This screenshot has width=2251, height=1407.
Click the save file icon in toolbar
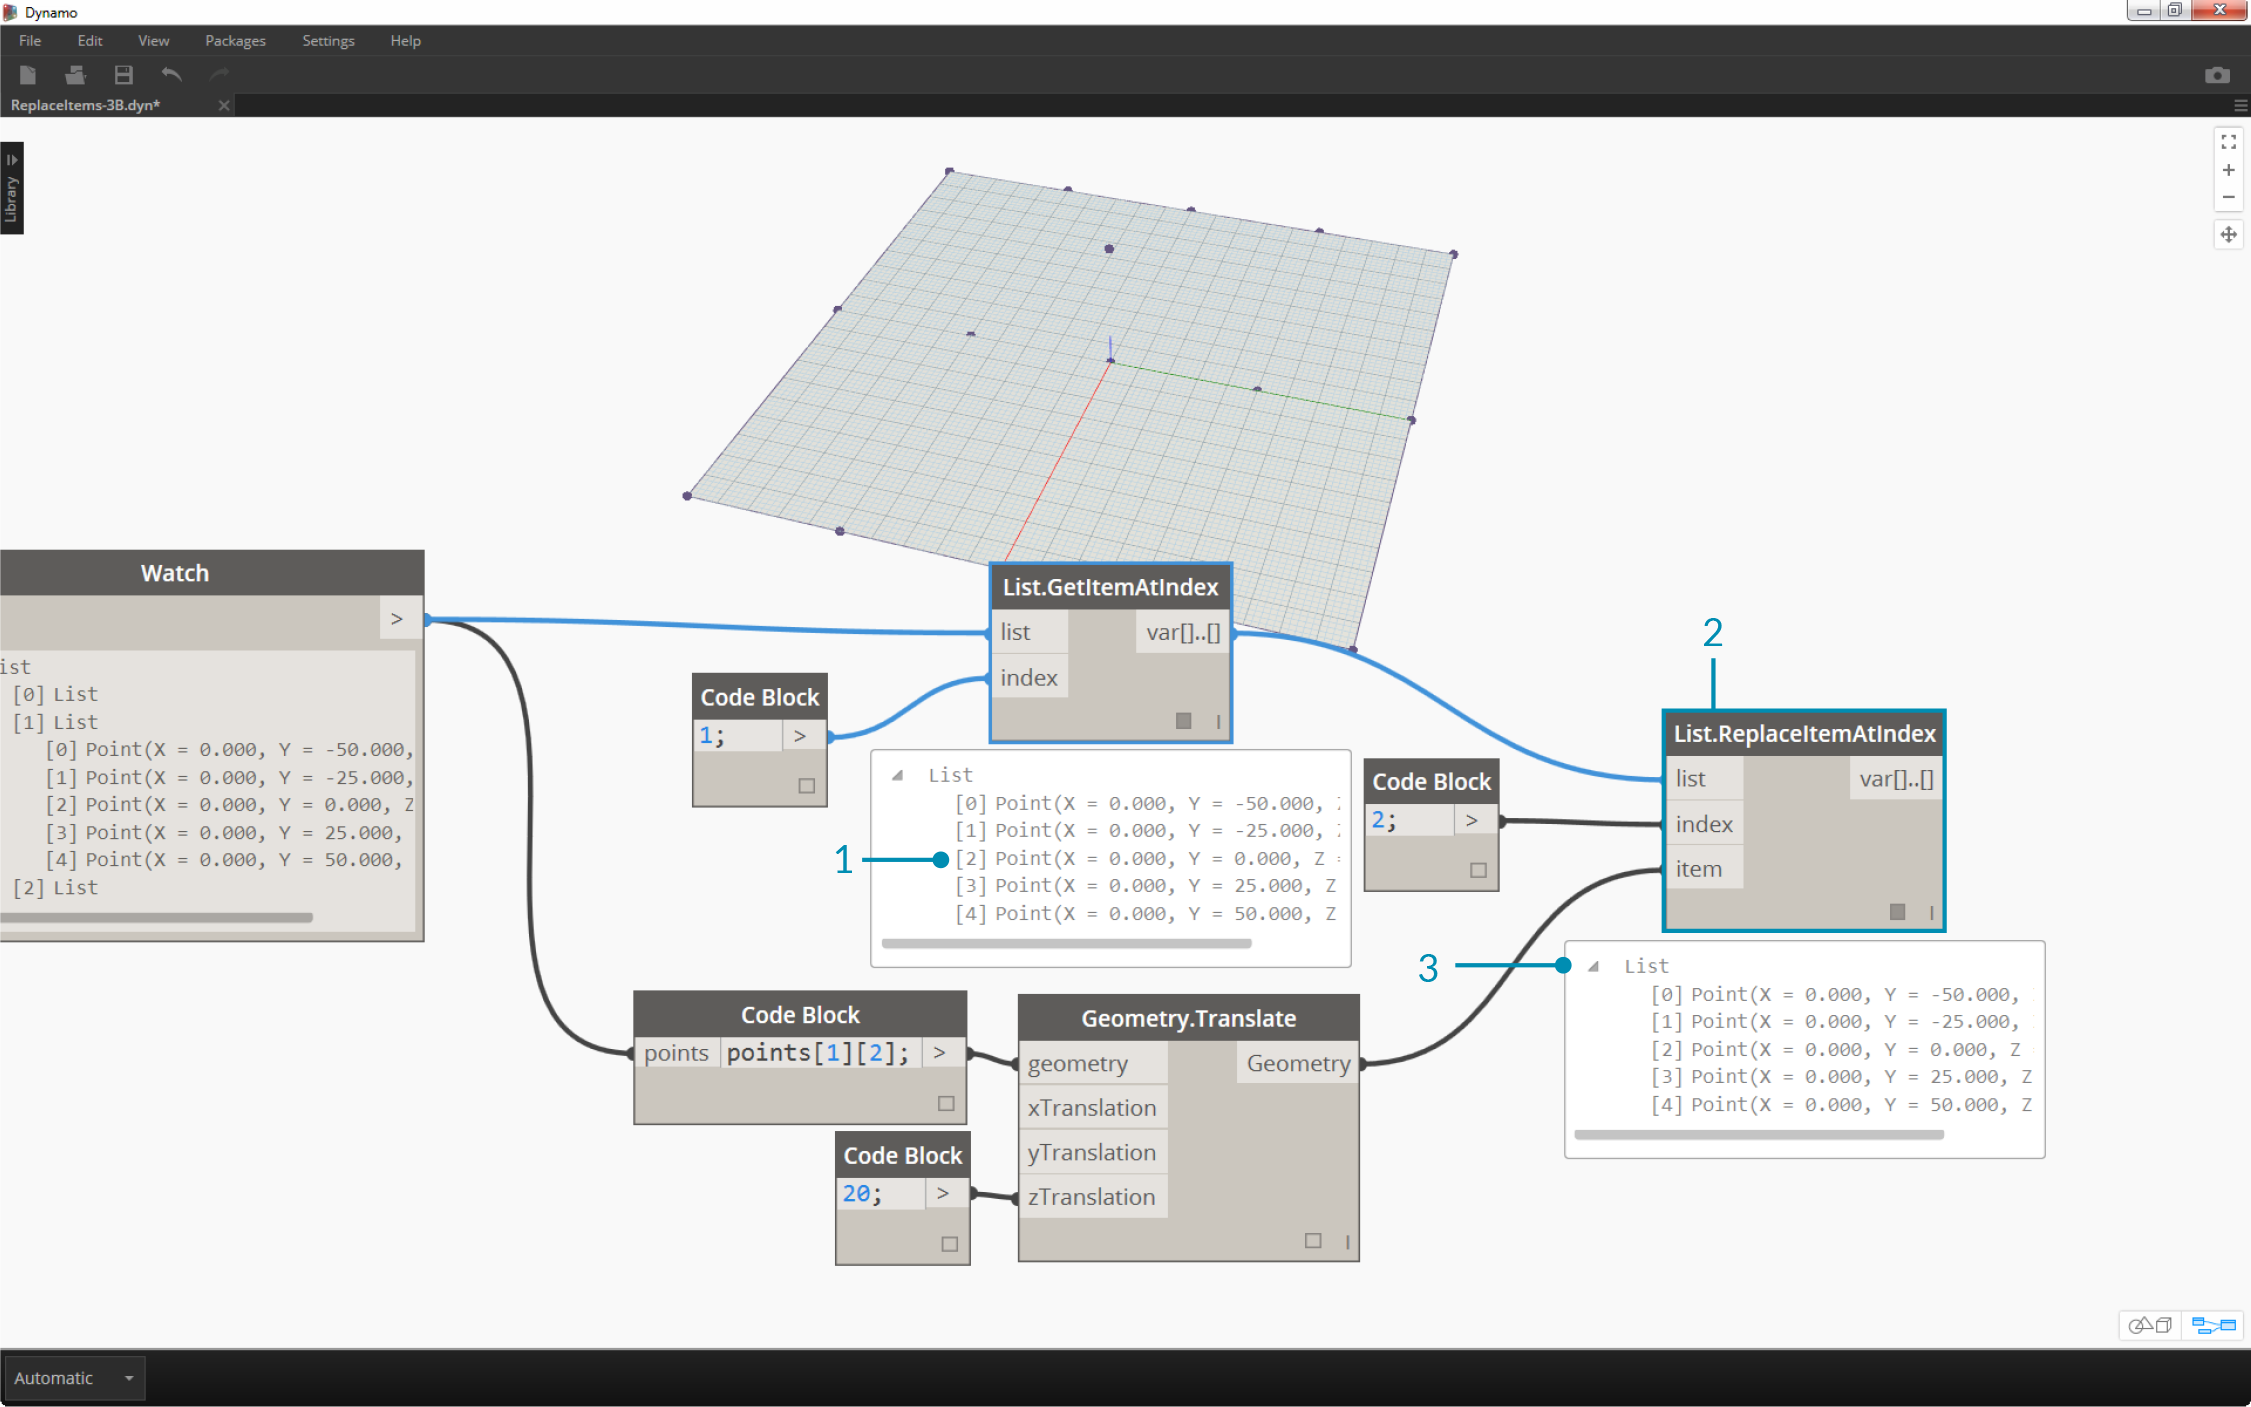[122, 73]
